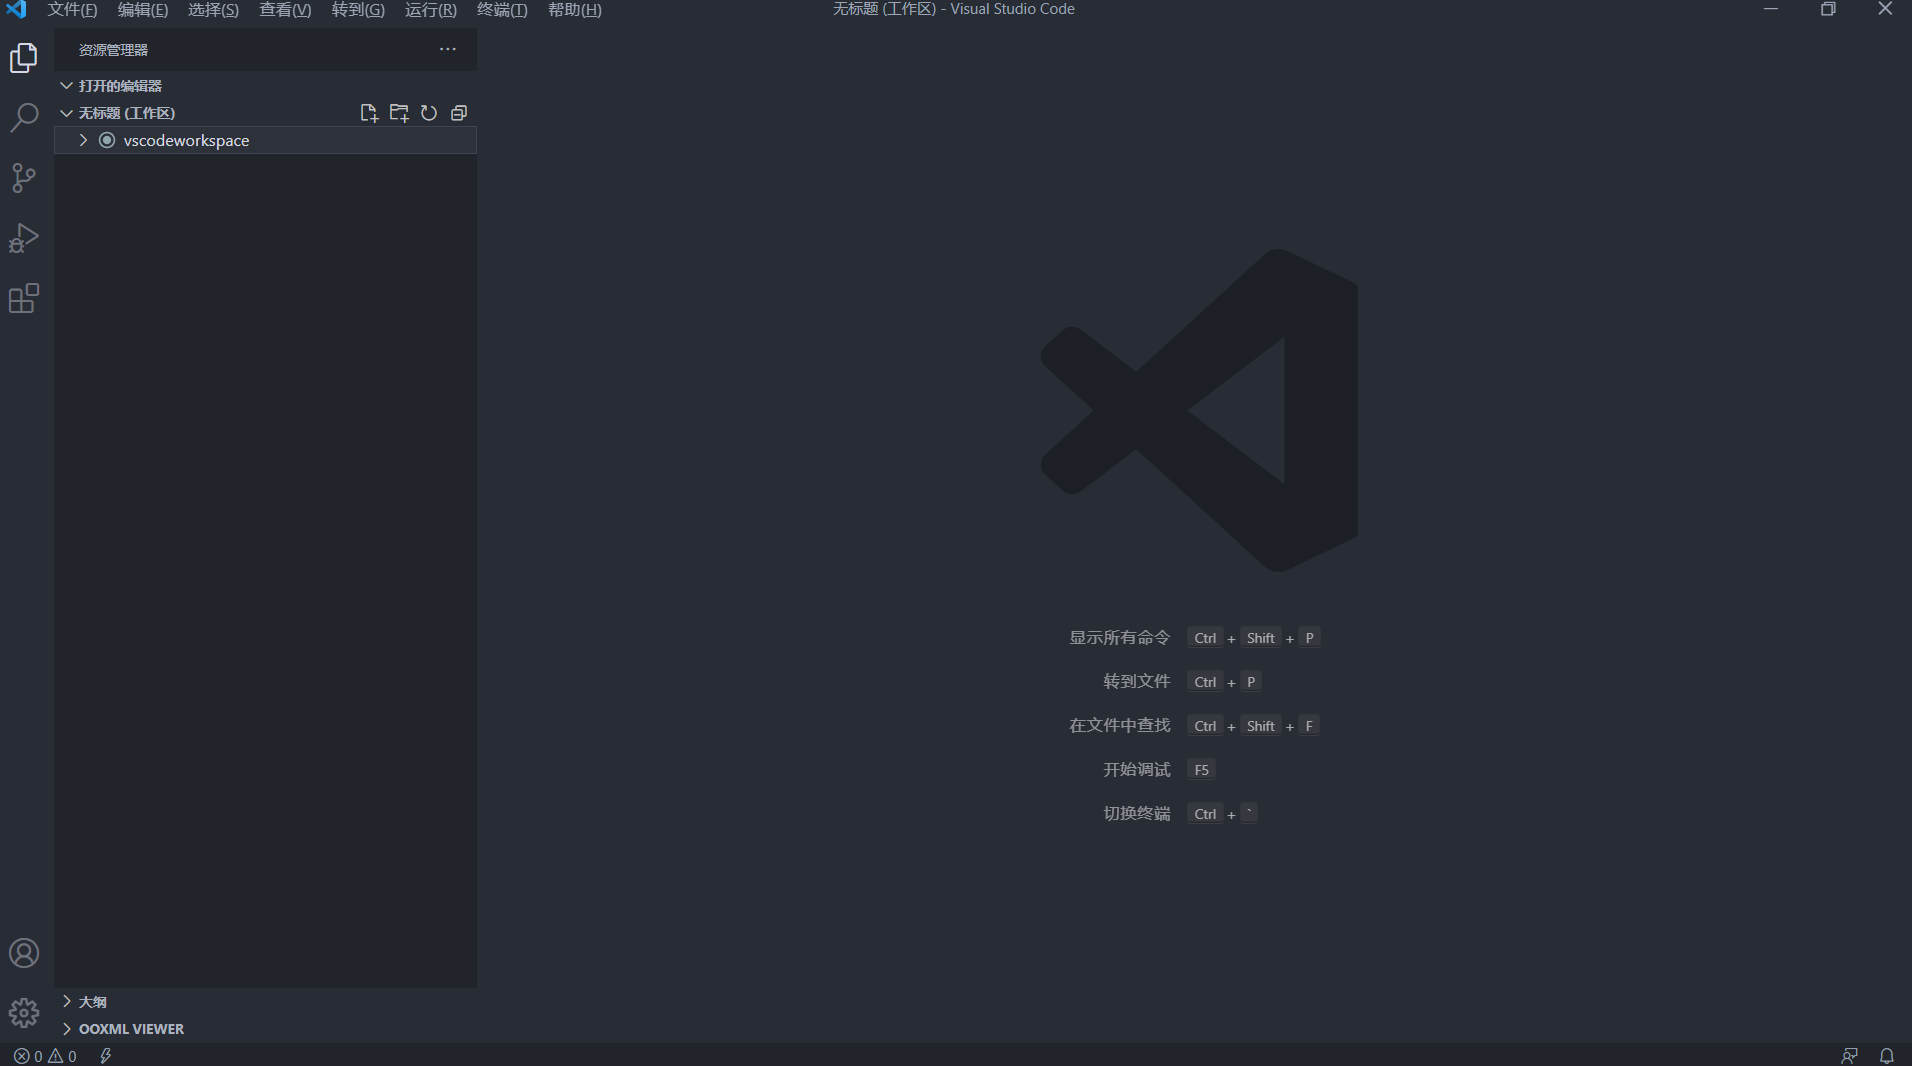Collapse the 打开的编辑器 section
The width and height of the screenshot is (1912, 1066).
pos(66,86)
